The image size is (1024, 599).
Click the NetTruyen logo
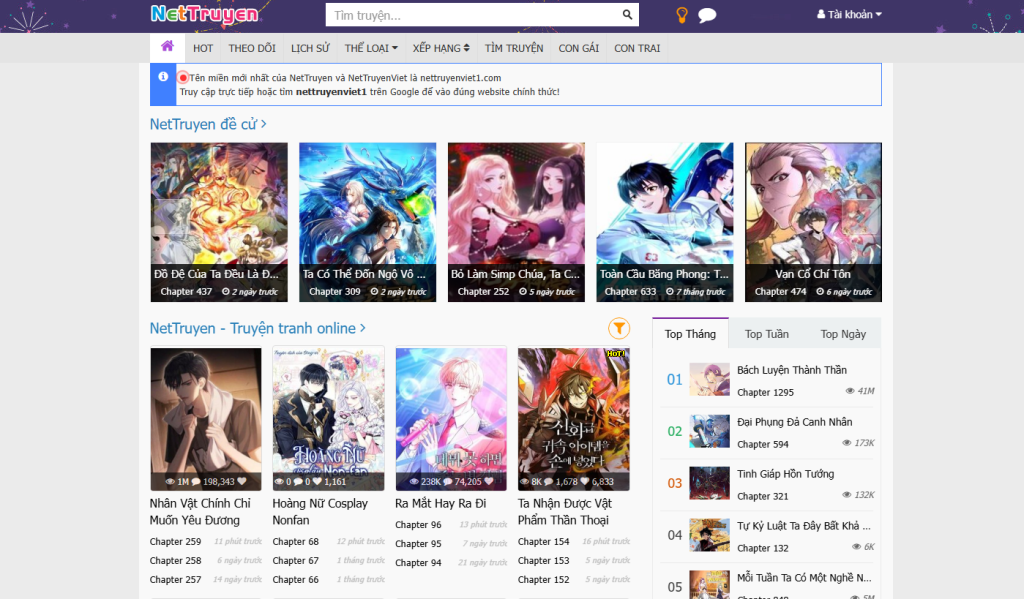point(204,14)
